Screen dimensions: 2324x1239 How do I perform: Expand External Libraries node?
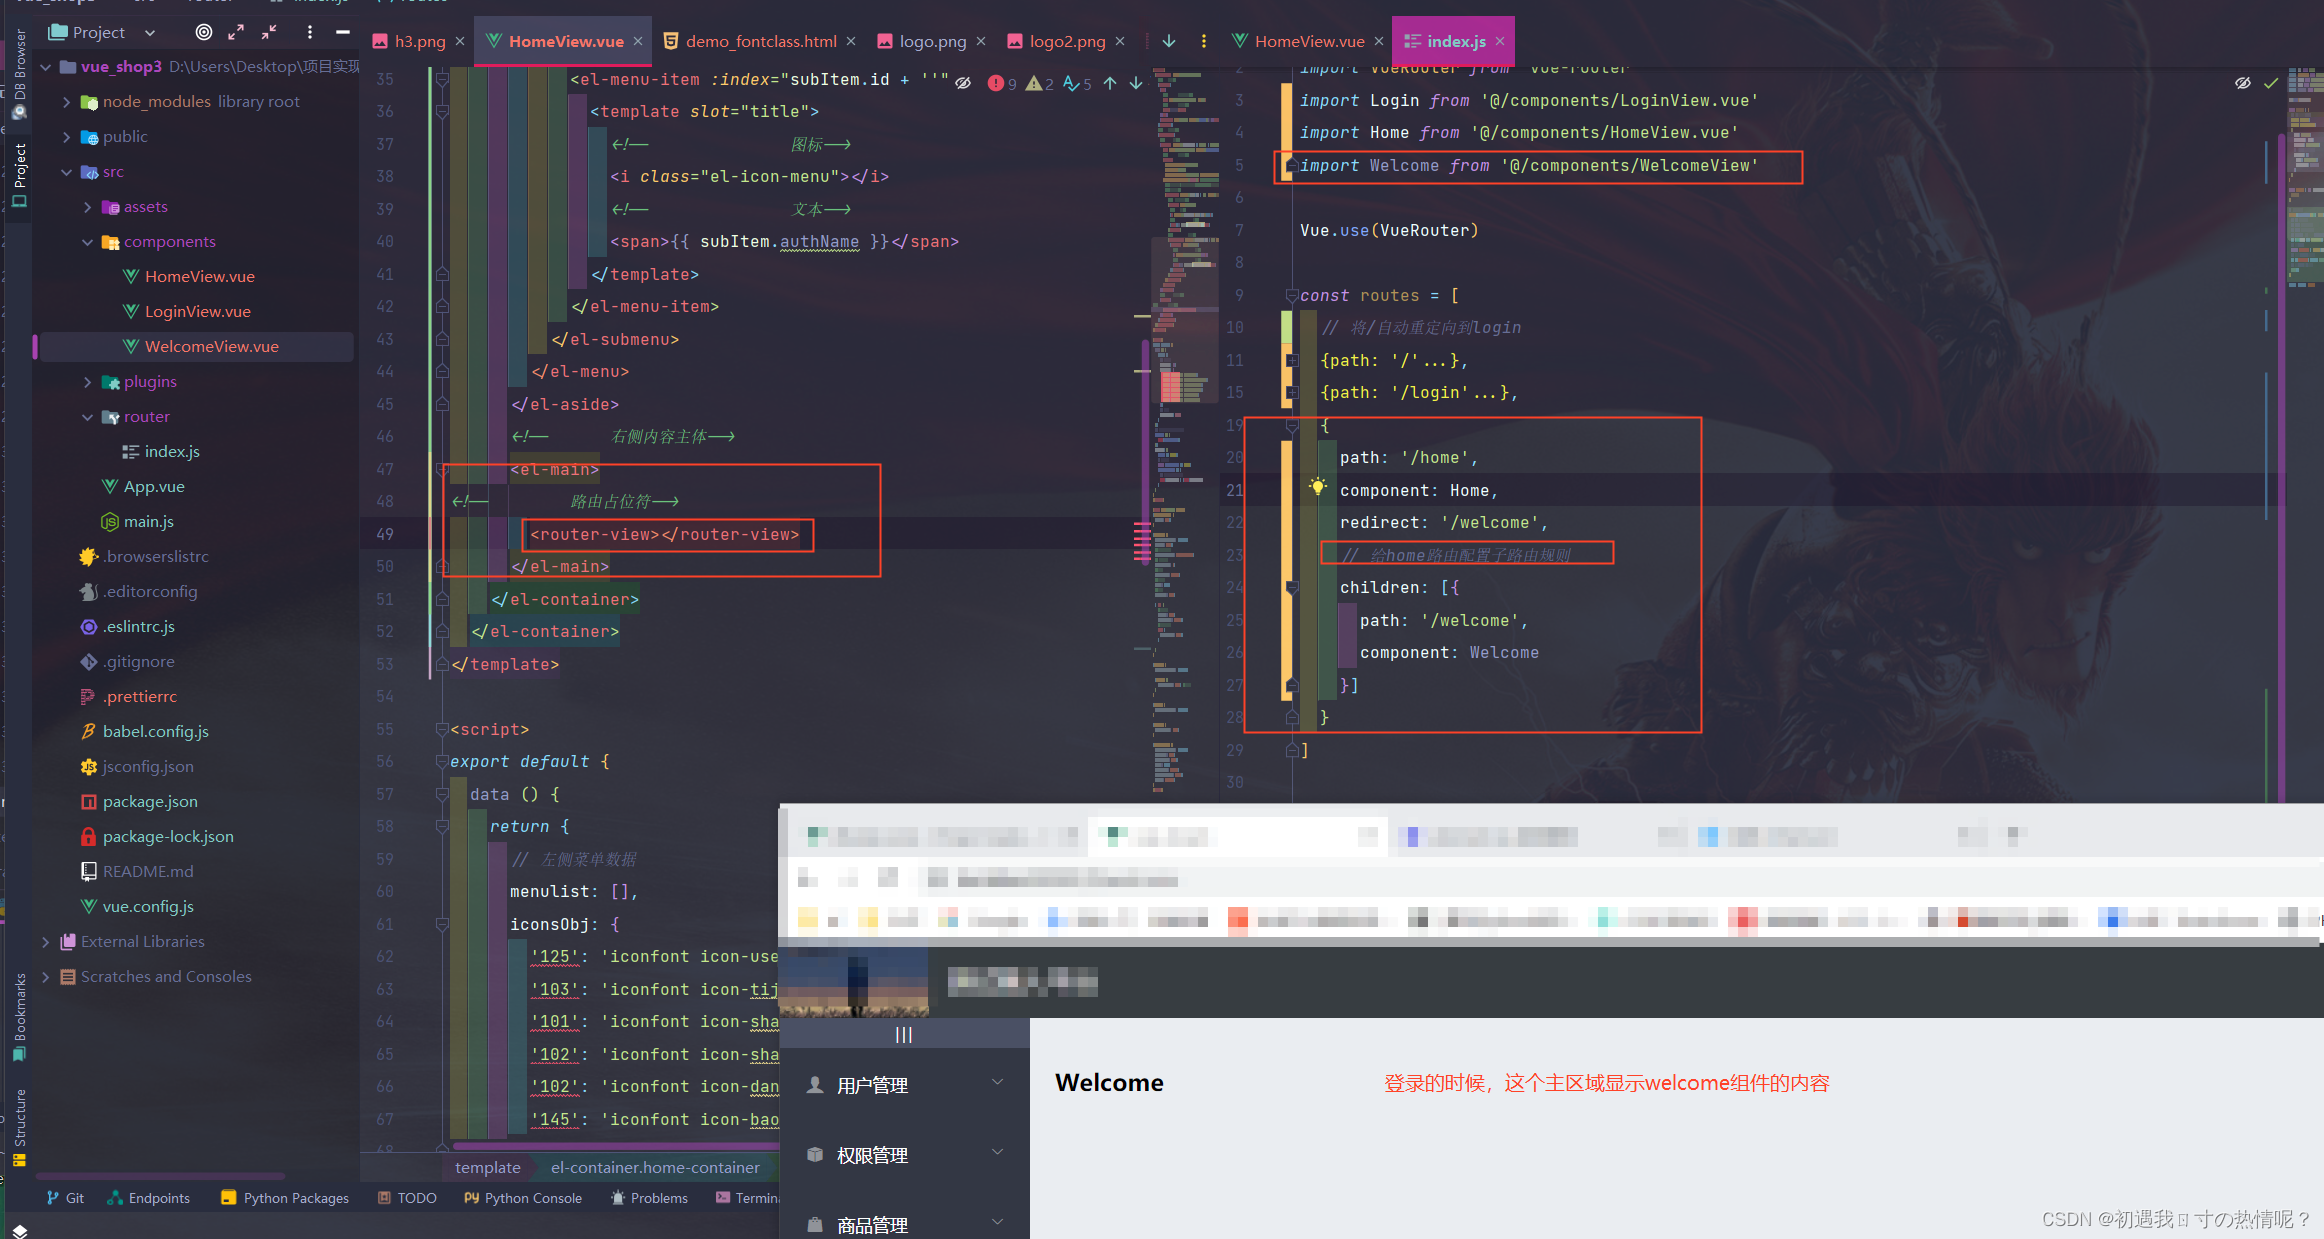point(46,942)
